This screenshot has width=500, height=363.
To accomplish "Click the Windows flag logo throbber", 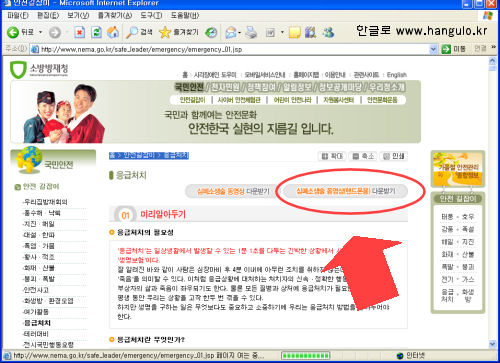I will click(x=488, y=15).
